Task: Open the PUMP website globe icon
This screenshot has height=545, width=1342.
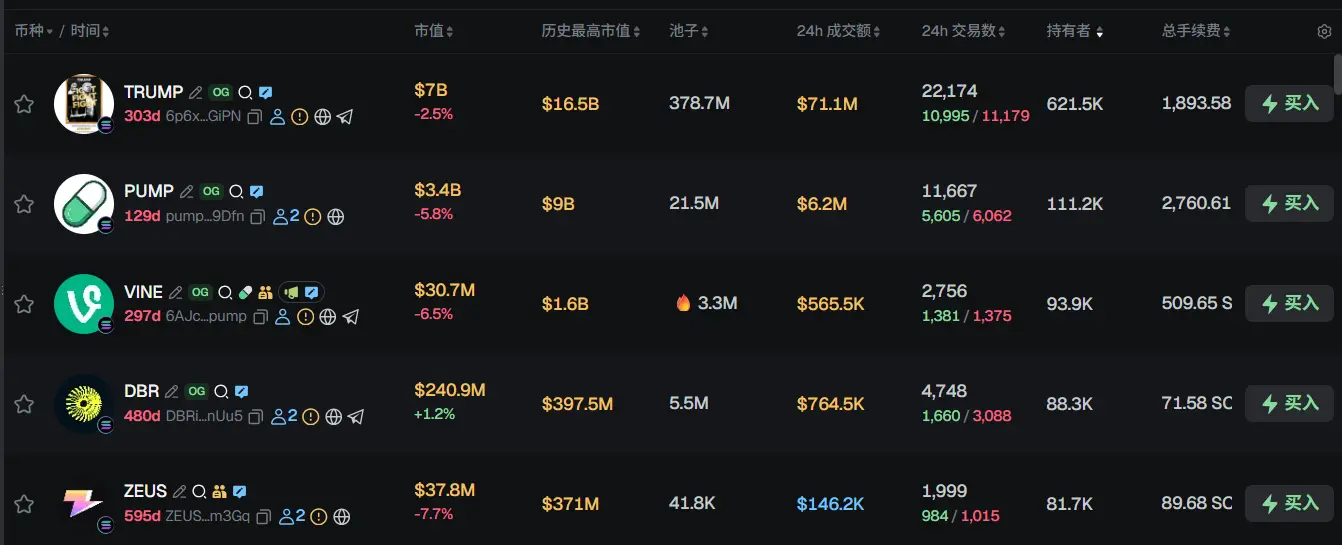Action: click(x=336, y=217)
